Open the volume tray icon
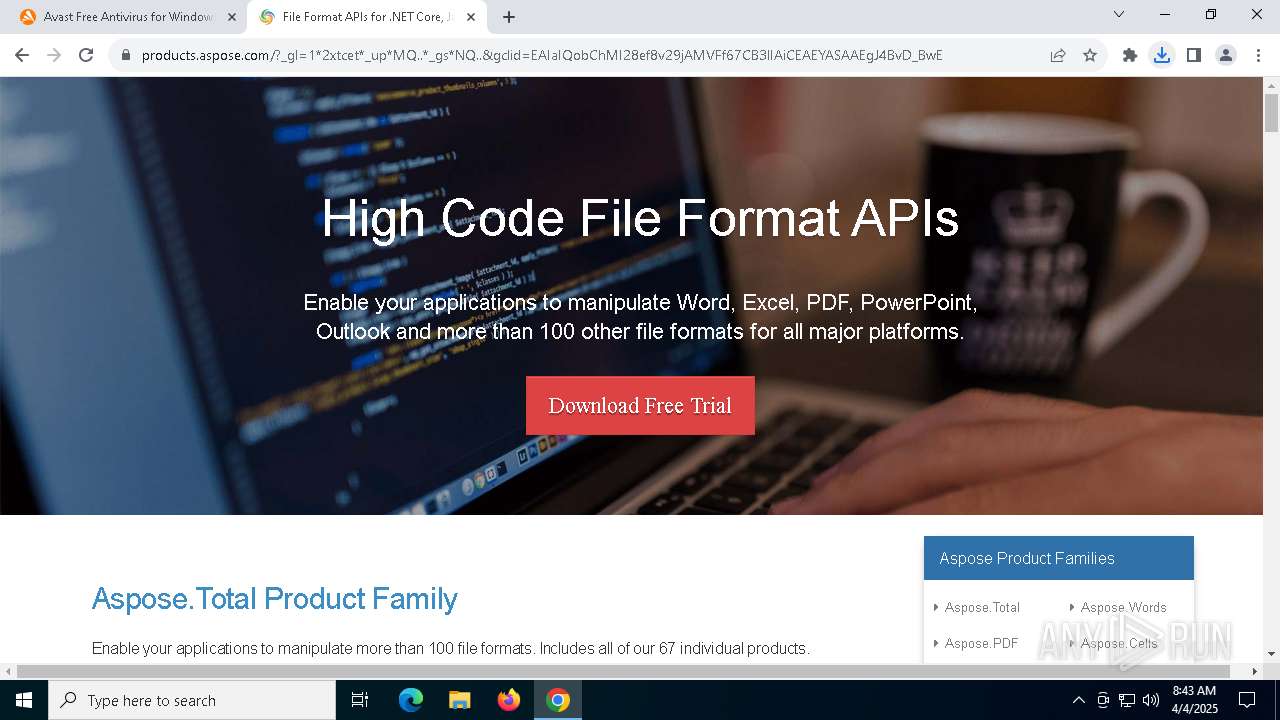 (1151, 700)
